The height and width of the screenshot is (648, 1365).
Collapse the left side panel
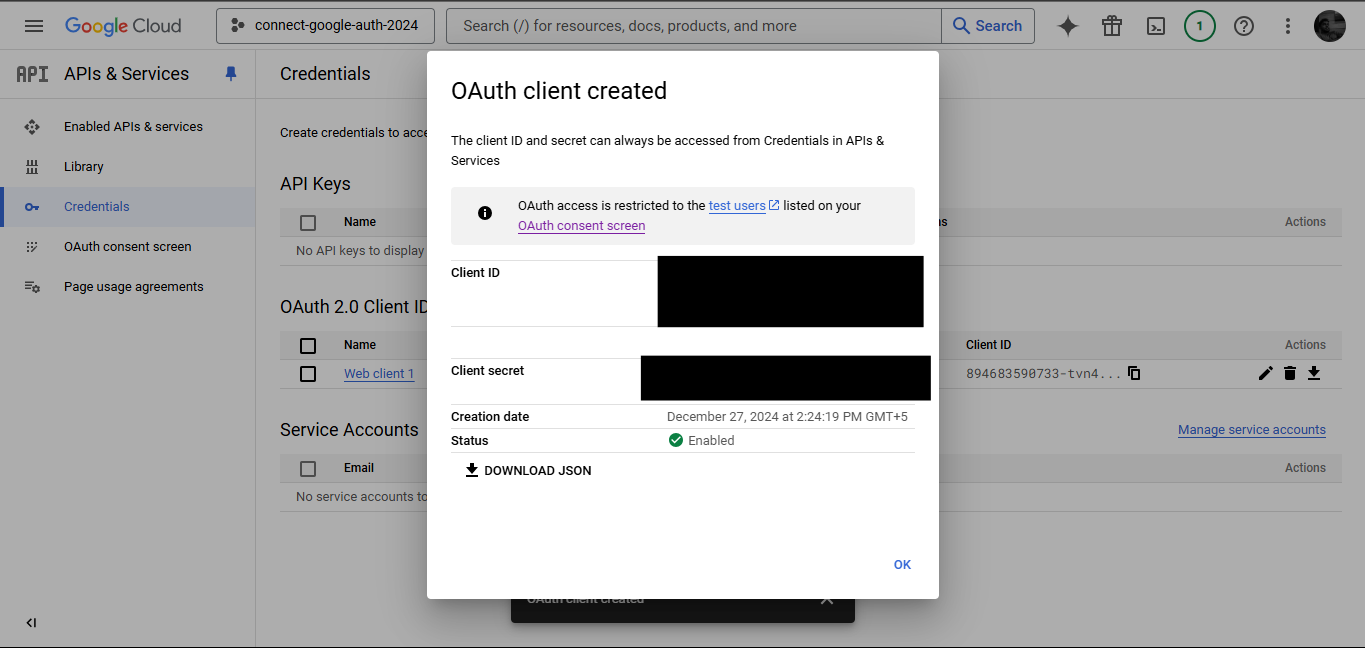31,622
